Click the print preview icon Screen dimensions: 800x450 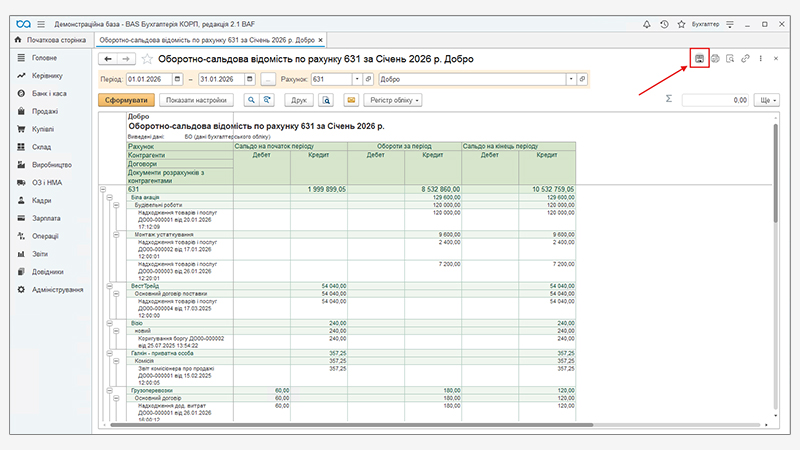pos(326,100)
